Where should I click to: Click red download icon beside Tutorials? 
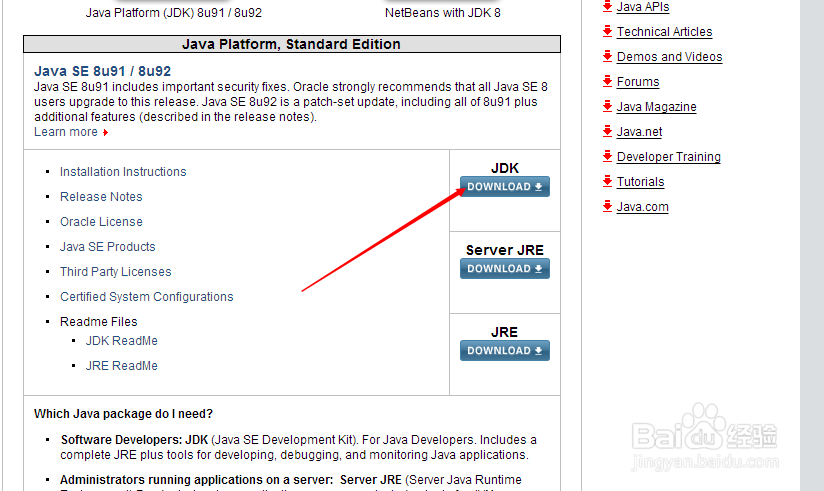click(x=607, y=181)
